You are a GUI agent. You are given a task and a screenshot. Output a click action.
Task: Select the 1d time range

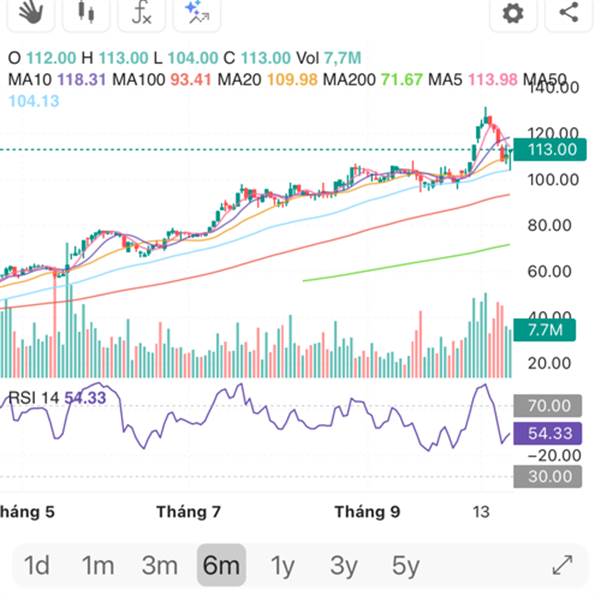coord(37,566)
